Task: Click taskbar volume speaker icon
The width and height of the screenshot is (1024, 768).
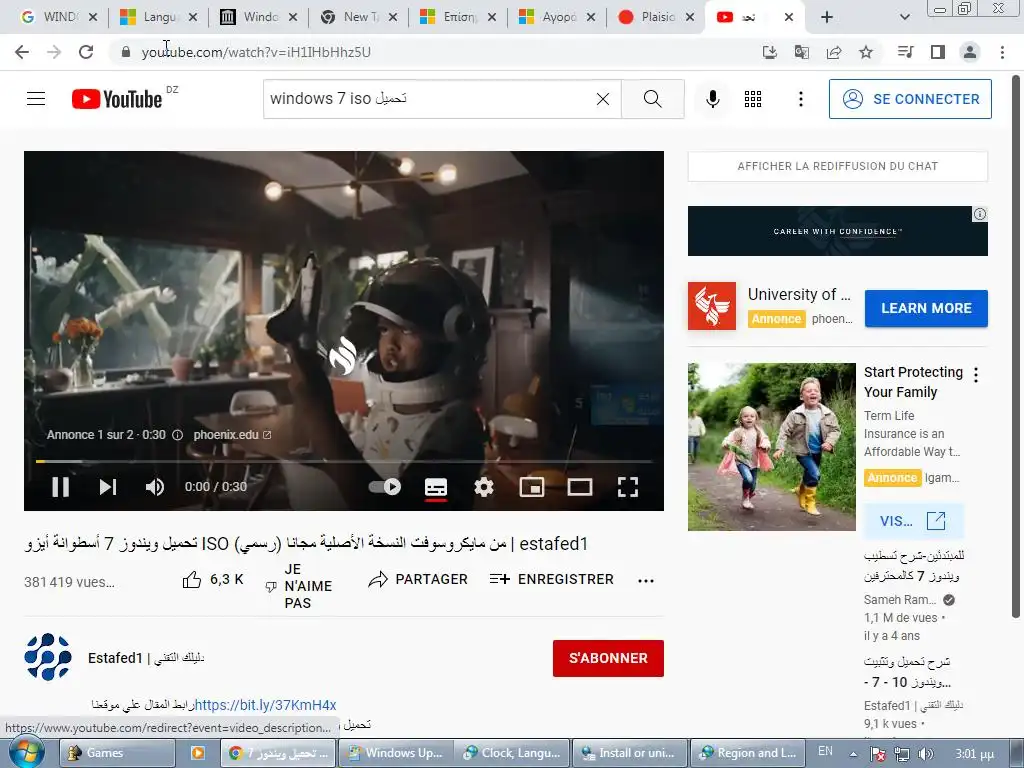Action: (x=925, y=754)
